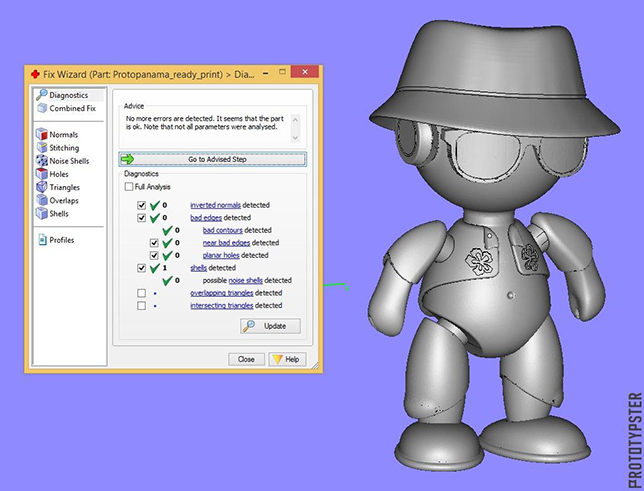Click the Combined Fix cube icon
644x491 pixels.
coord(42,108)
